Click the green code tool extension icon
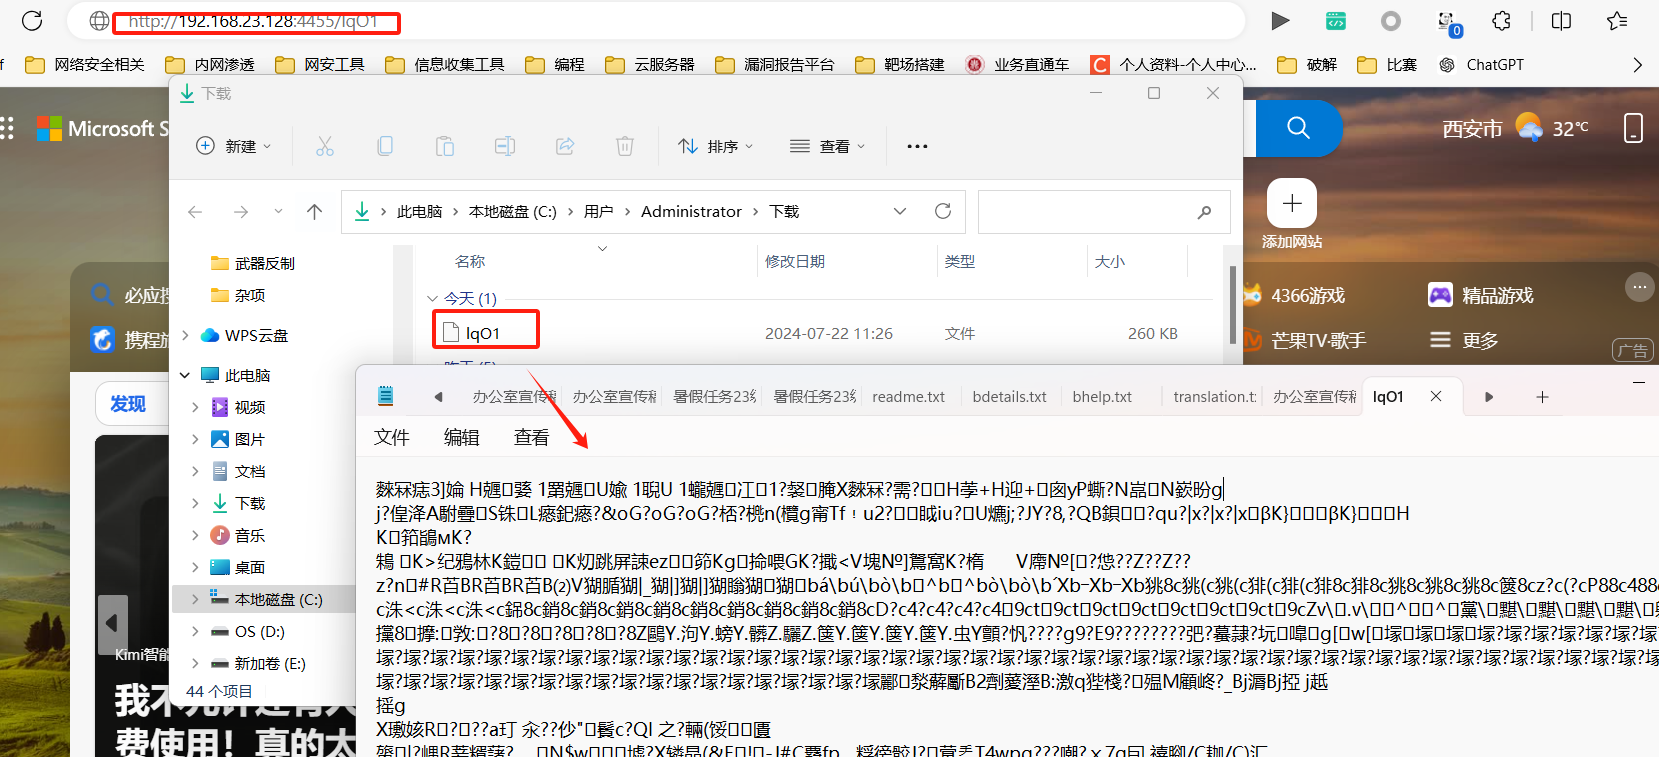 (x=1336, y=21)
